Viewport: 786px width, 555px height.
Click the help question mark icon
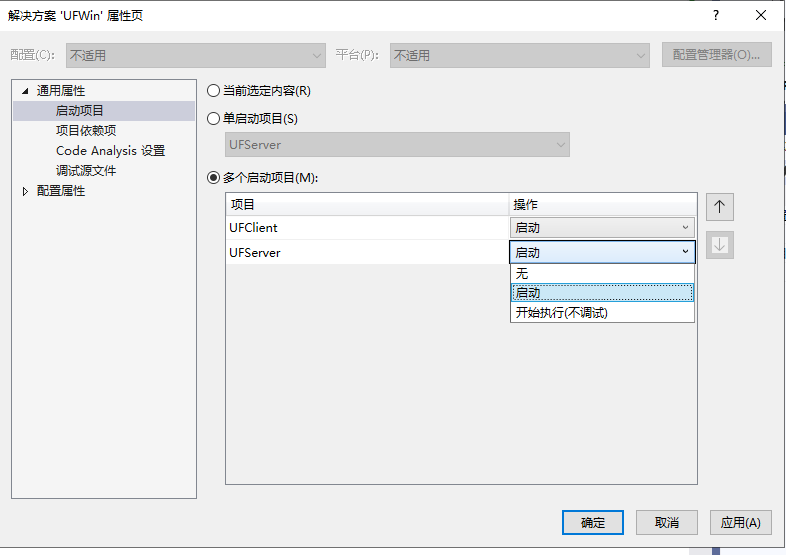tap(715, 16)
